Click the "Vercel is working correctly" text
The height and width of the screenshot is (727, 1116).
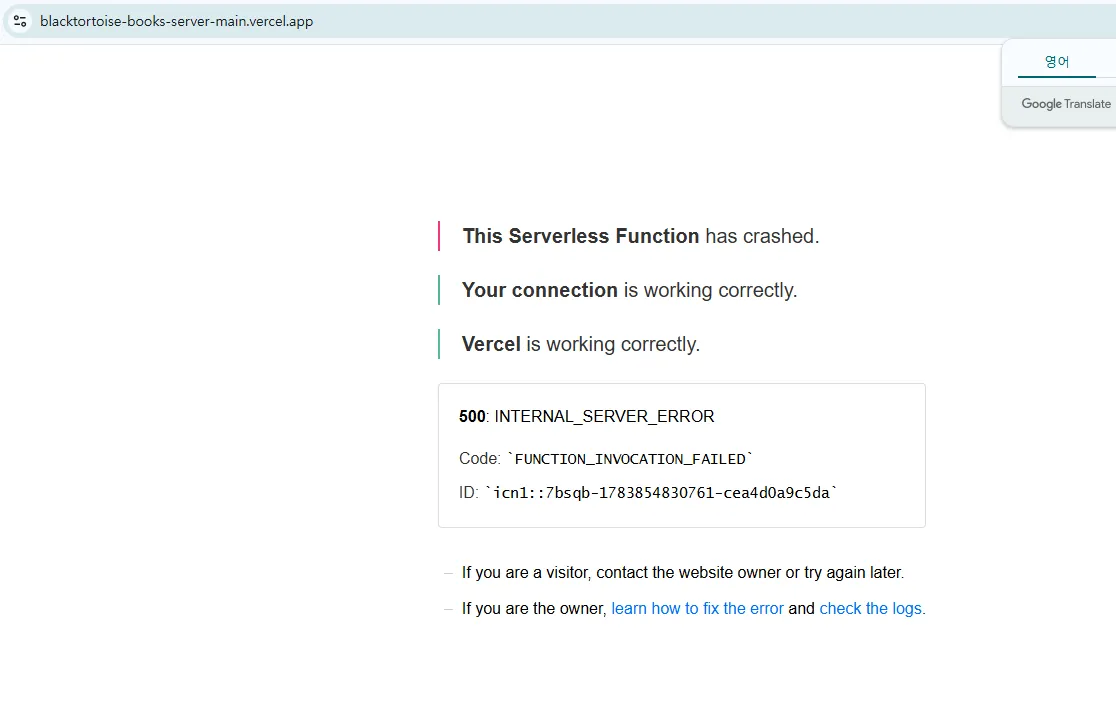pyautogui.click(x=581, y=344)
